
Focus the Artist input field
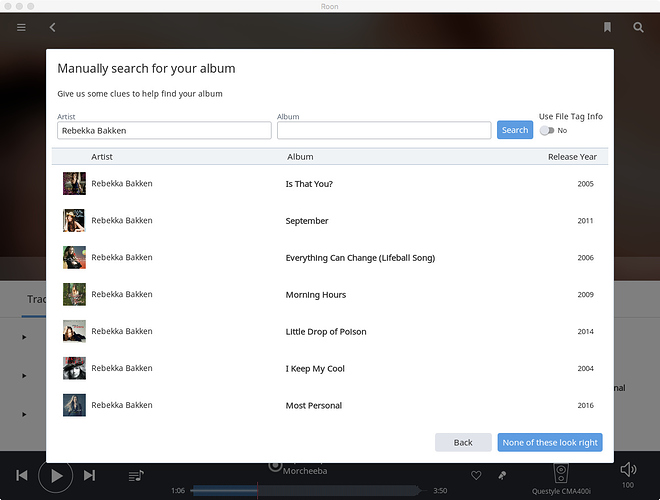point(164,130)
